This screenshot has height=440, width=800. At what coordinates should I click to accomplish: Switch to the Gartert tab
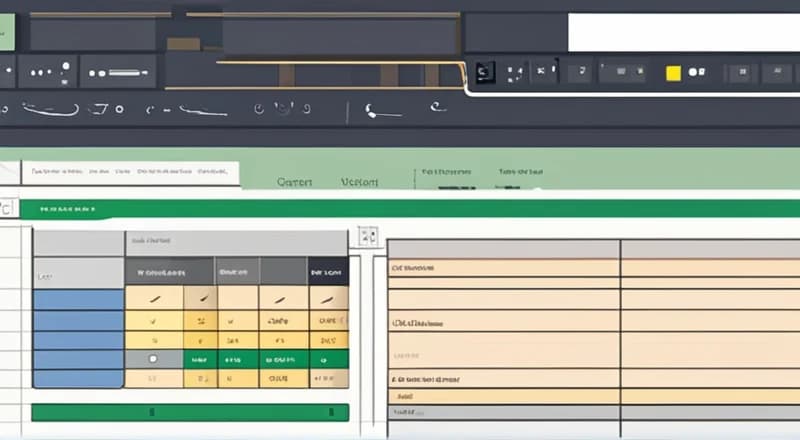(295, 182)
